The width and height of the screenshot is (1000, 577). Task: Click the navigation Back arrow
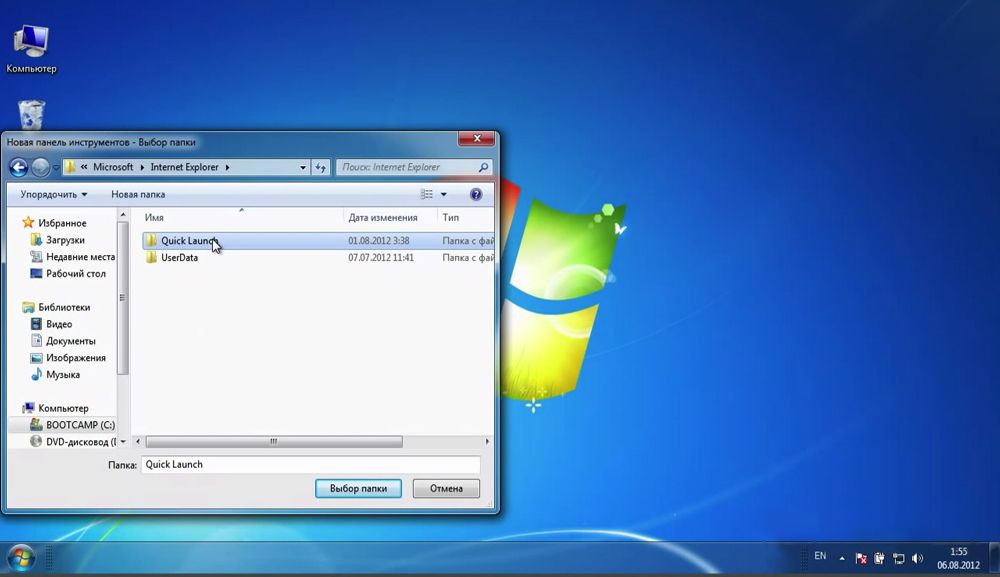click(x=18, y=167)
